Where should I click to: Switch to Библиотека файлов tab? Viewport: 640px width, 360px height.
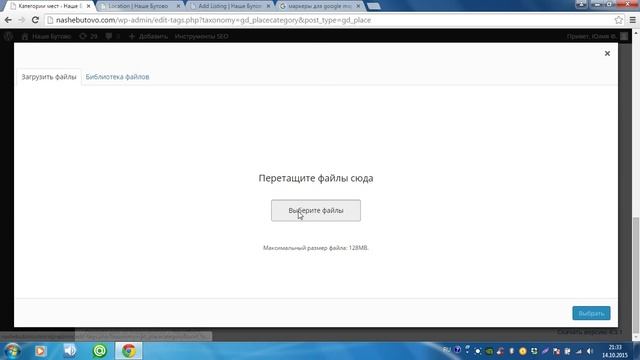117,77
